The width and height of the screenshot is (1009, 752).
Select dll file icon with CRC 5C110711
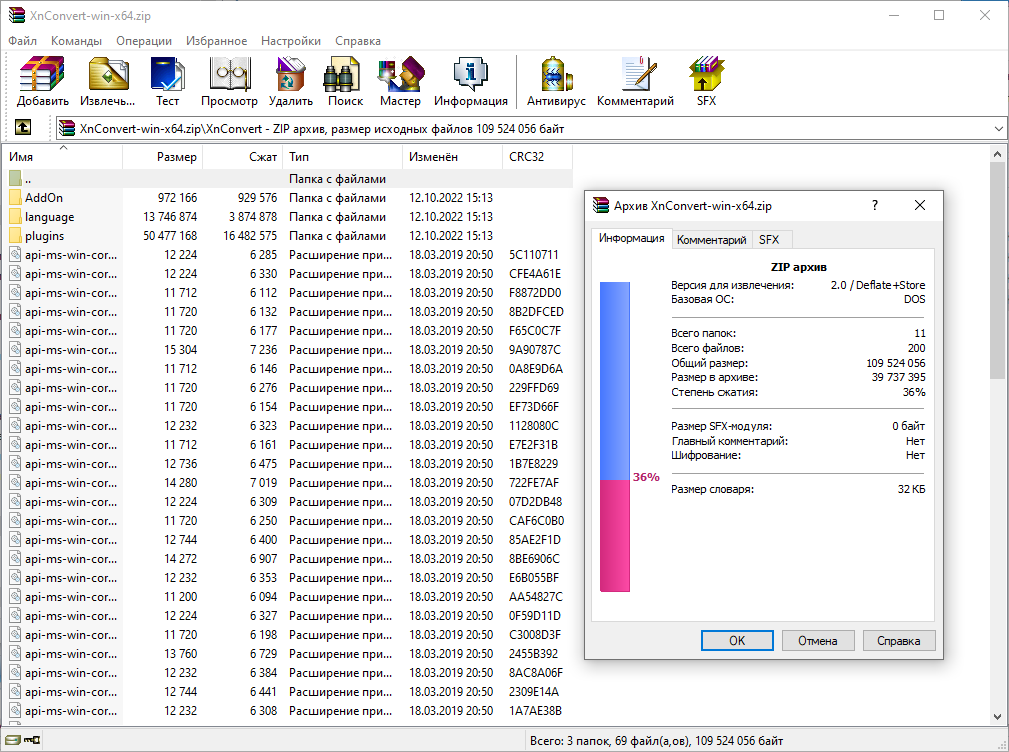(15, 255)
